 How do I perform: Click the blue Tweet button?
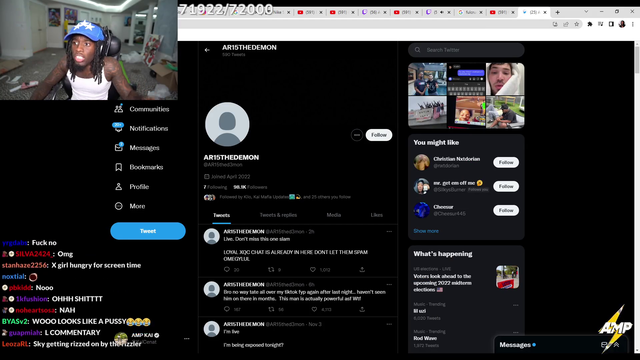pos(148,231)
